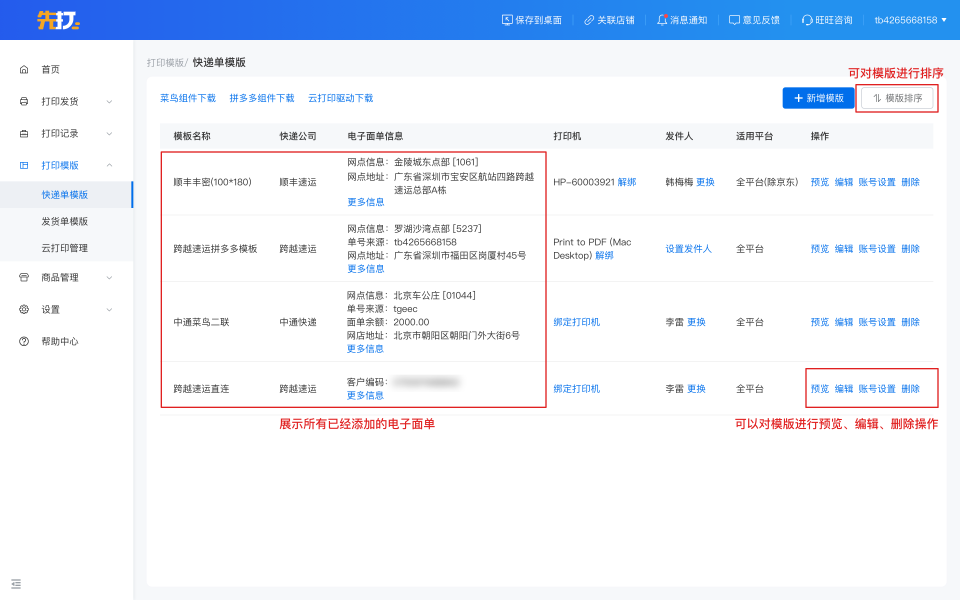This screenshot has height=600, width=960.
Task: Click the 打印发货 printer icon
Action: [24, 102]
